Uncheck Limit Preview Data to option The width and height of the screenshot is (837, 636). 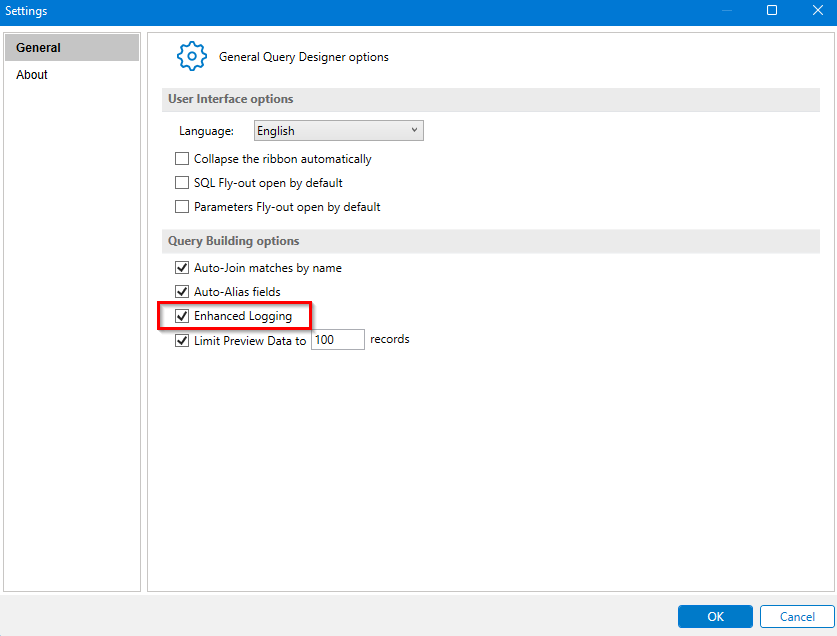click(182, 341)
